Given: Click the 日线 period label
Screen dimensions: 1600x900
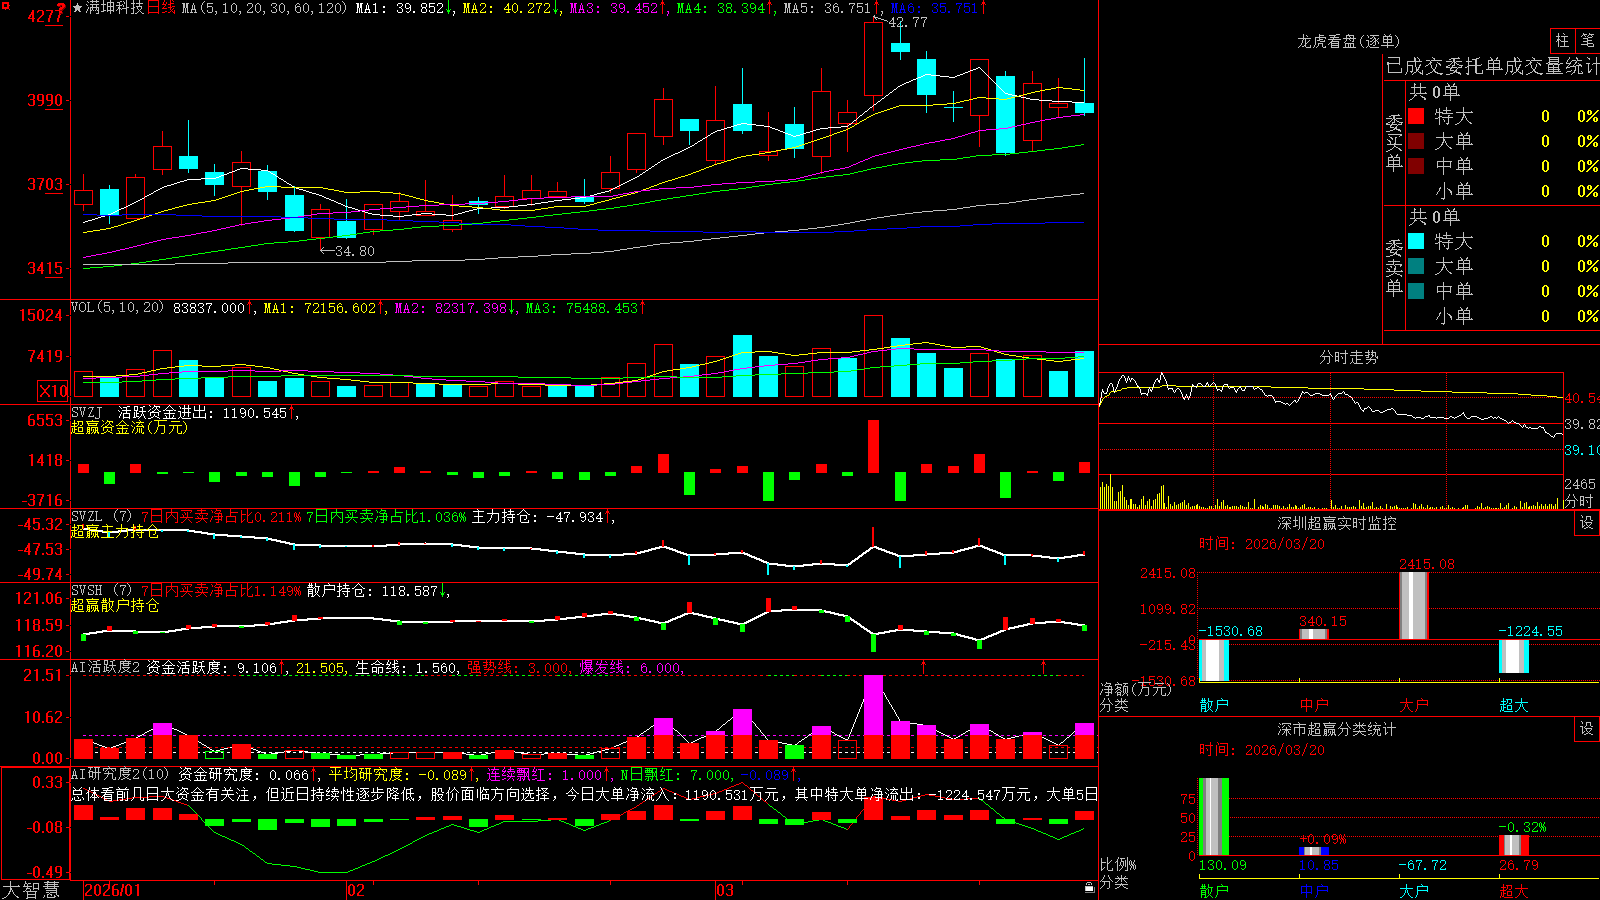Looking at the screenshot, I should [x=161, y=8].
